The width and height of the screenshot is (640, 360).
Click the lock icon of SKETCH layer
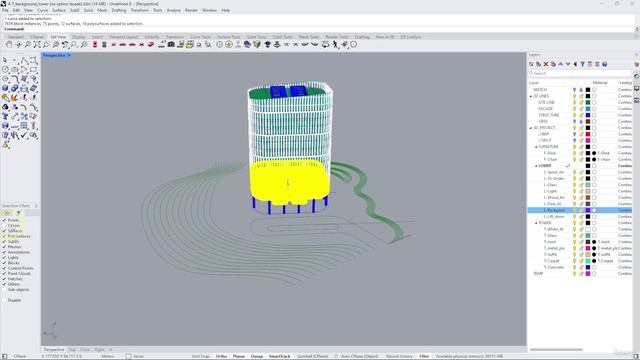point(581,90)
